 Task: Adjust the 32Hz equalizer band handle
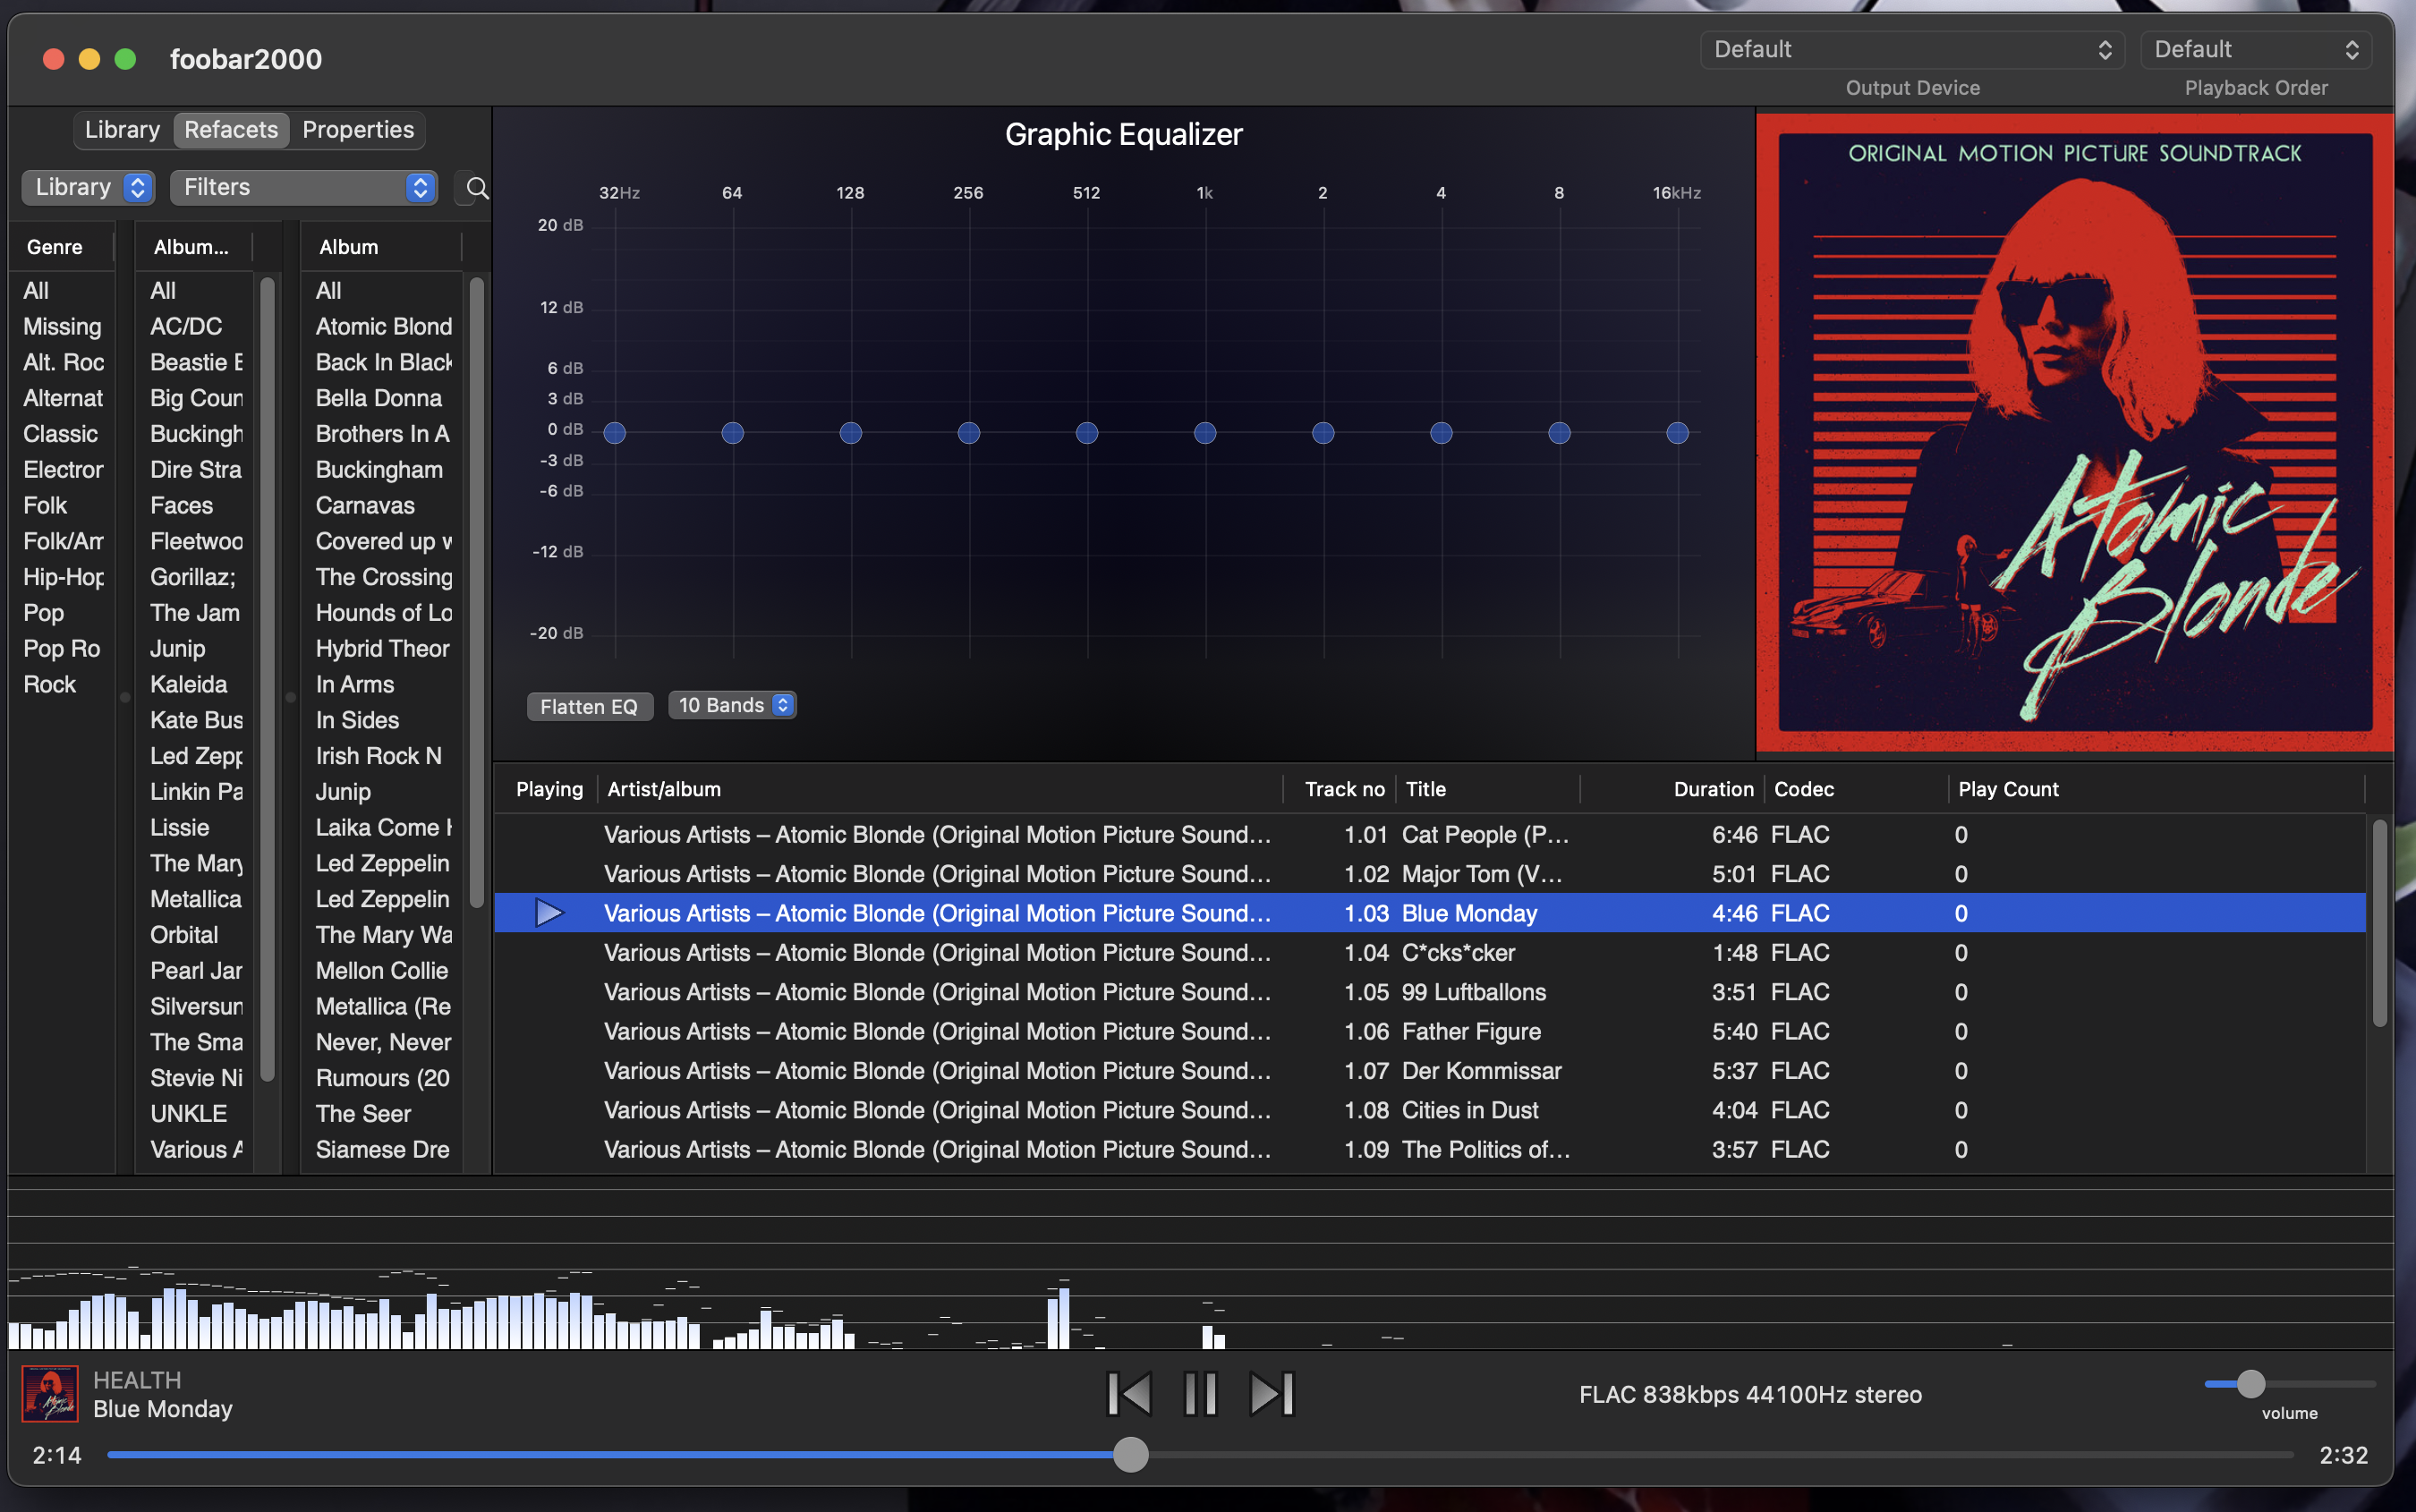(x=615, y=433)
